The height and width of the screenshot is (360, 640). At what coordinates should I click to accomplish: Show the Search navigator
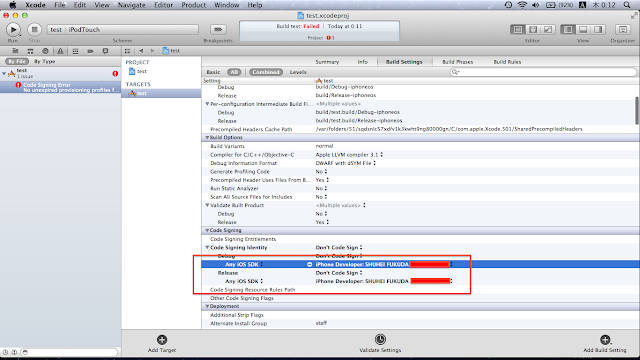point(45,51)
